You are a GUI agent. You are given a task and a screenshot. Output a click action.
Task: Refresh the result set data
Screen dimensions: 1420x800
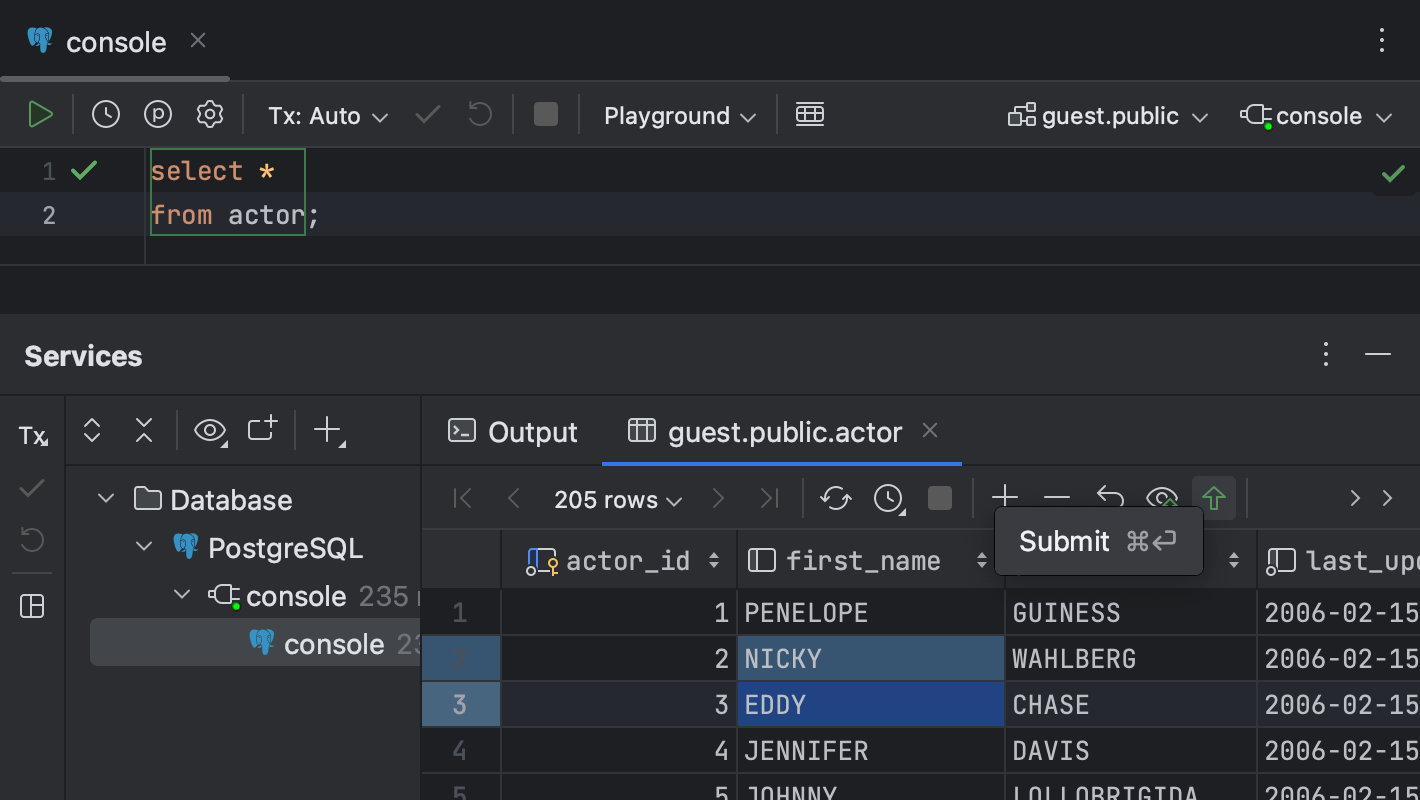point(836,497)
